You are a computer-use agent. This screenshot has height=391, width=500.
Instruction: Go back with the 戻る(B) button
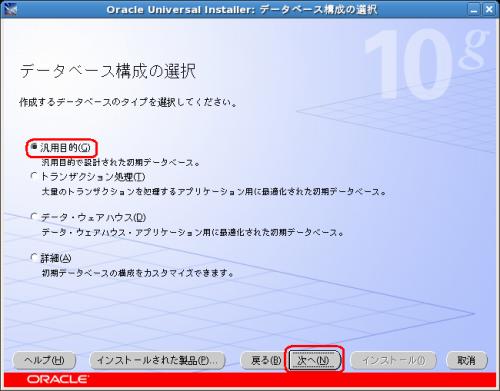click(261, 360)
